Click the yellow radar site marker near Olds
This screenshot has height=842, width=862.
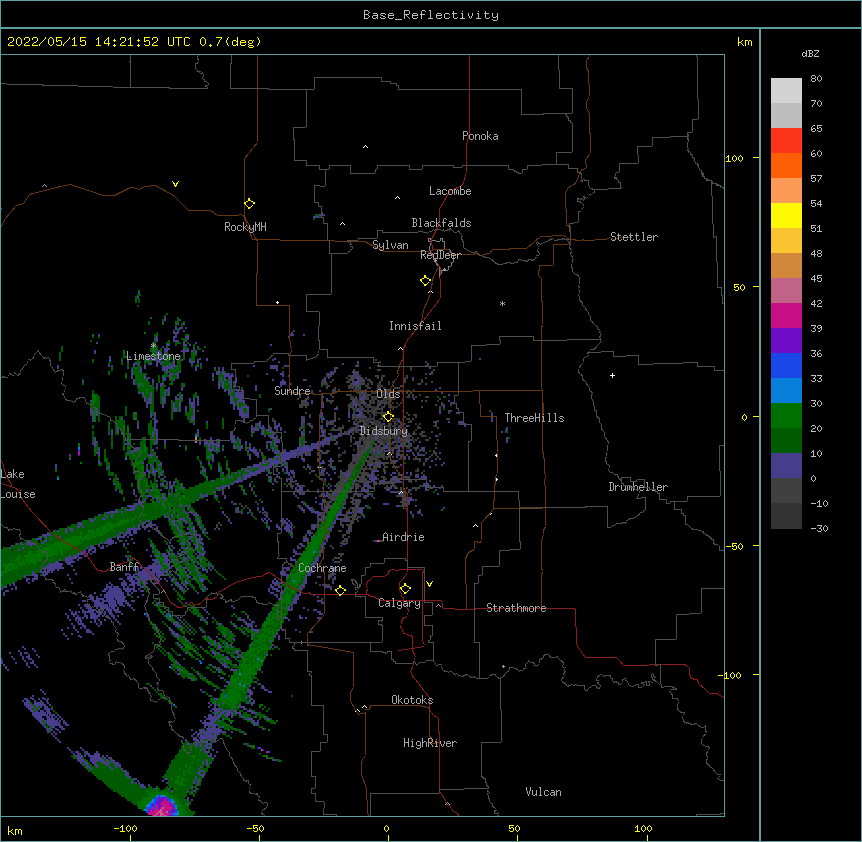pos(389,417)
